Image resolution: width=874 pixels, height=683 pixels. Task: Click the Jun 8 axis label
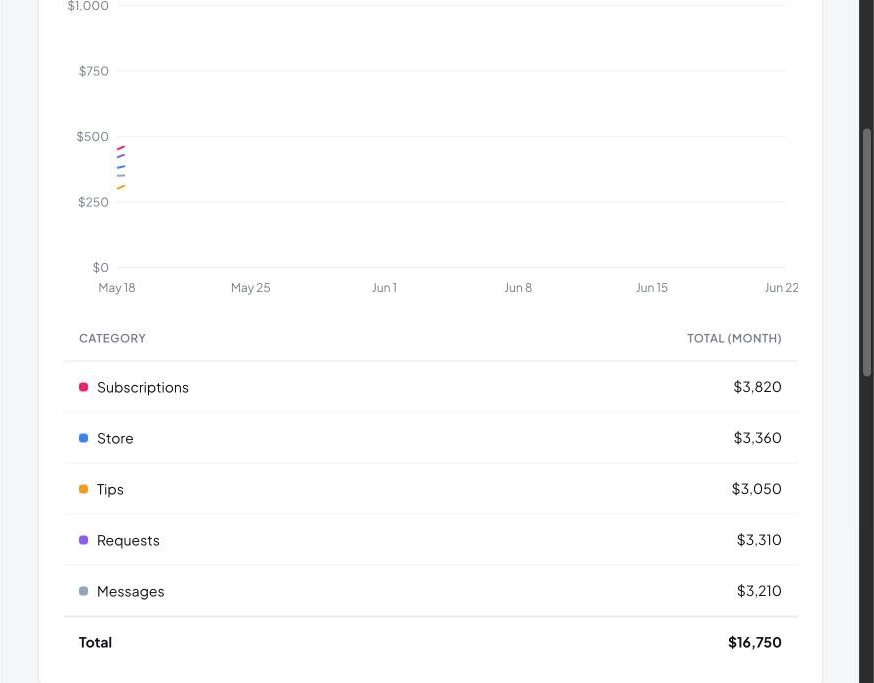(518, 288)
